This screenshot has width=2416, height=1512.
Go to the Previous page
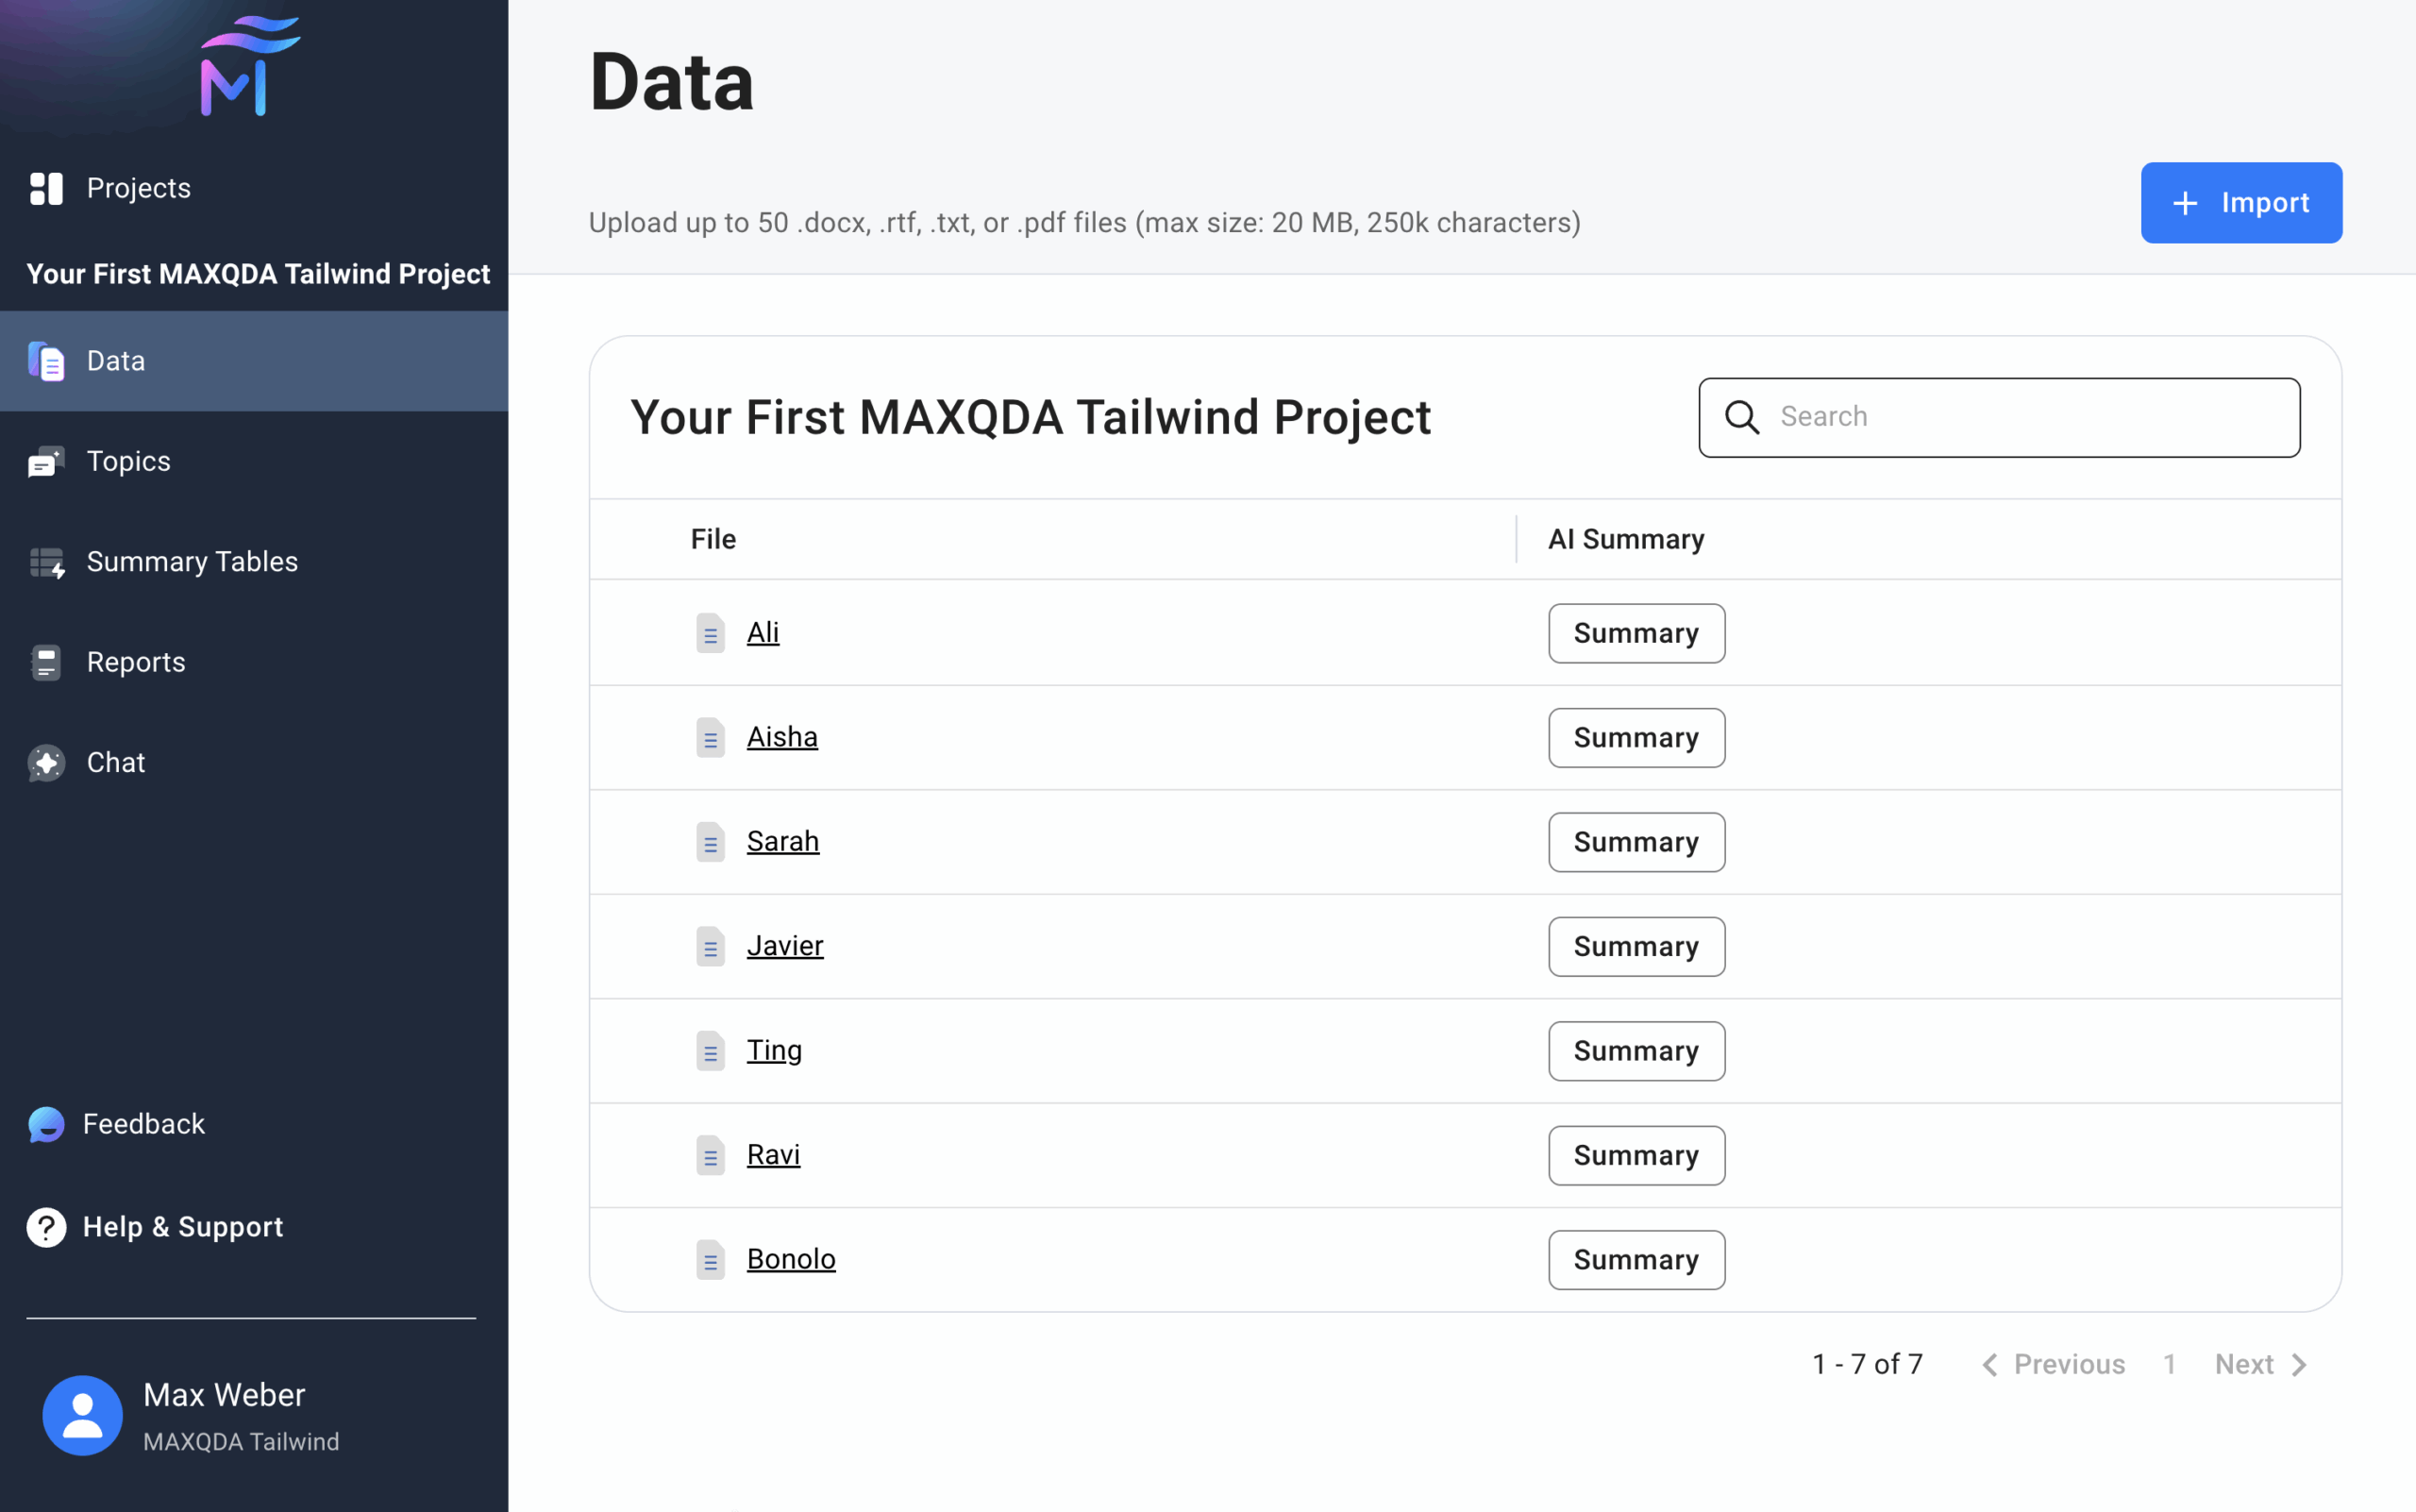[x=2053, y=1365]
